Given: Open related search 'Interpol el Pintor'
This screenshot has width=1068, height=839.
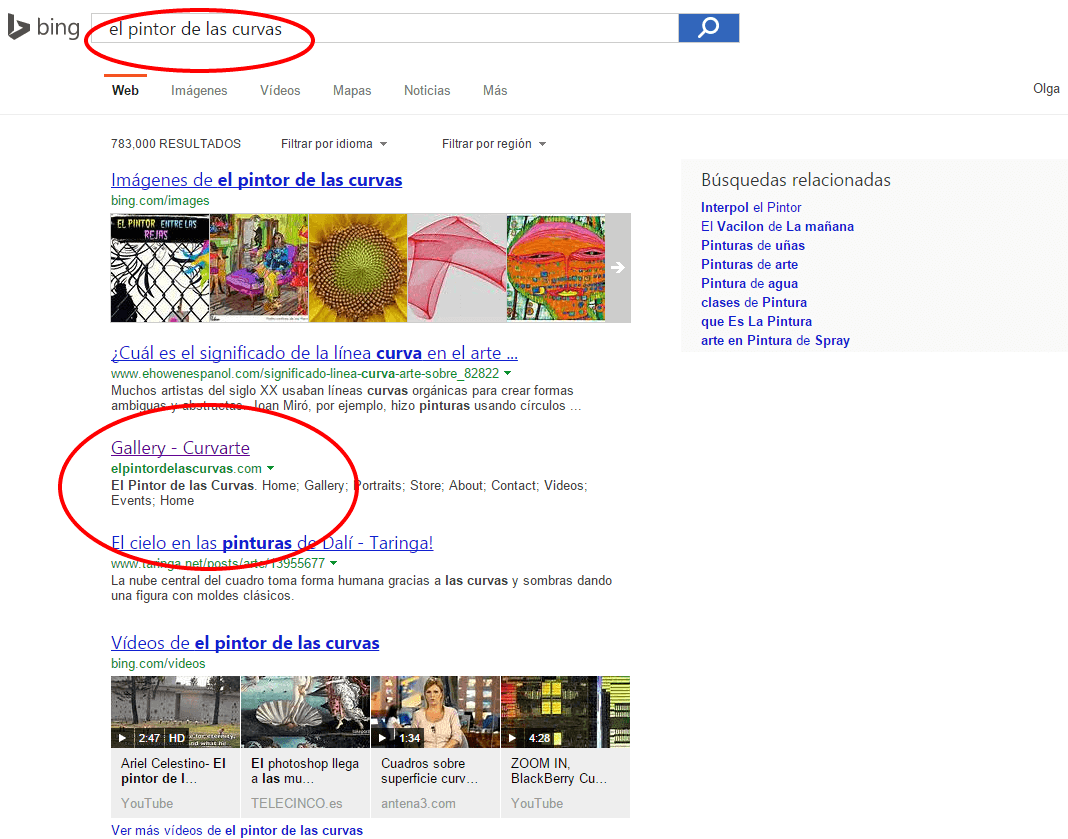Looking at the screenshot, I should click(x=751, y=207).
